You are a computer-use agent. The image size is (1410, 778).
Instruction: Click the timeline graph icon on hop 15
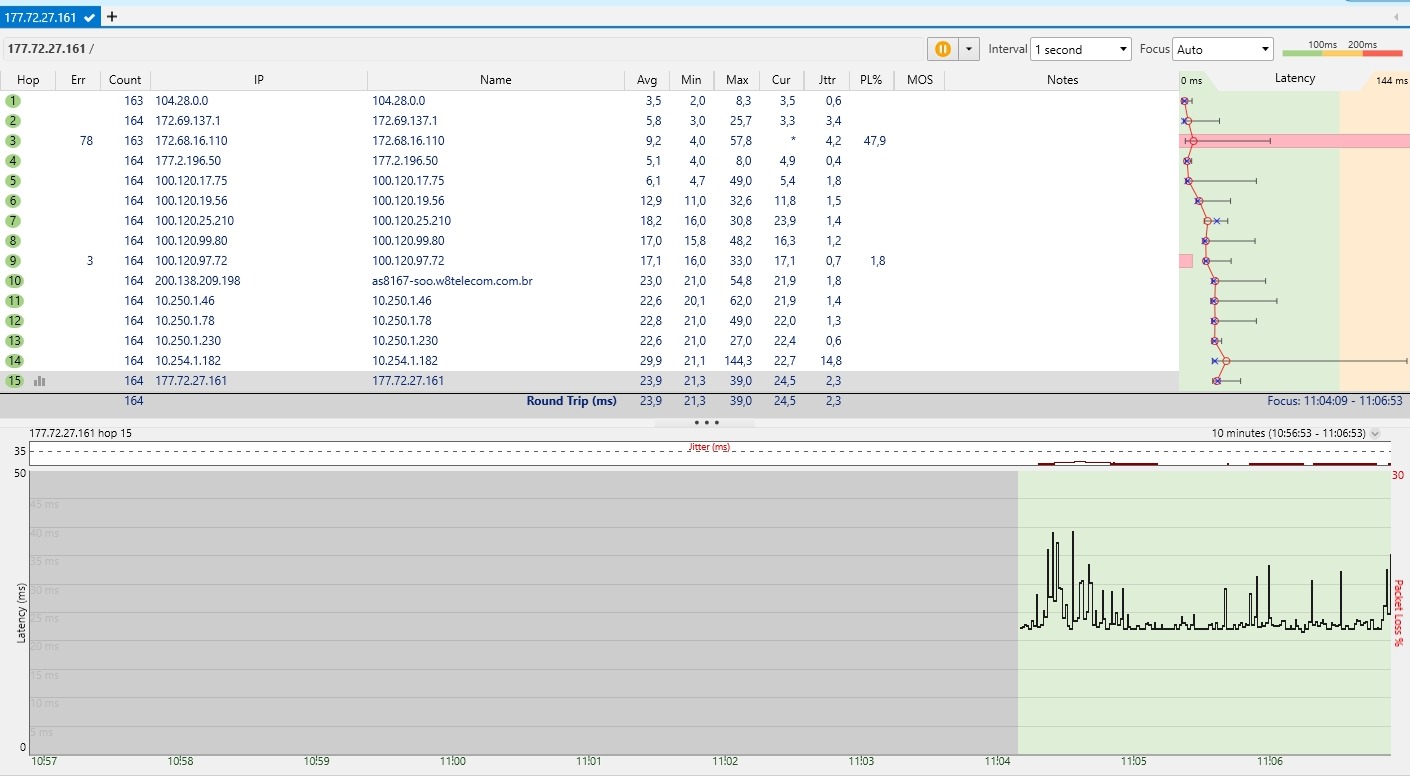coord(40,381)
